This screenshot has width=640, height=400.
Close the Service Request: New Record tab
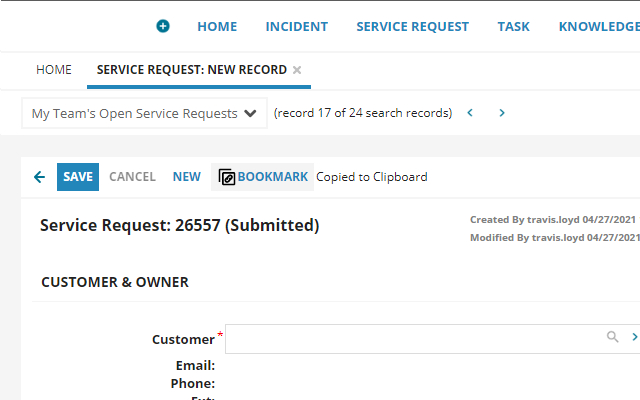(297, 70)
